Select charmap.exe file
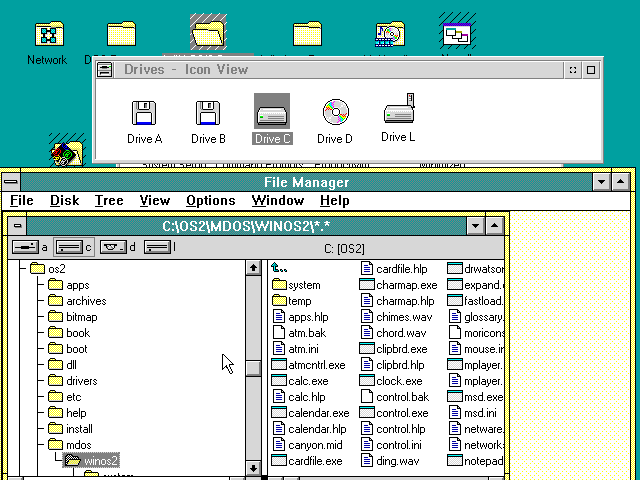The width and height of the screenshot is (640, 480). point(398,285)
